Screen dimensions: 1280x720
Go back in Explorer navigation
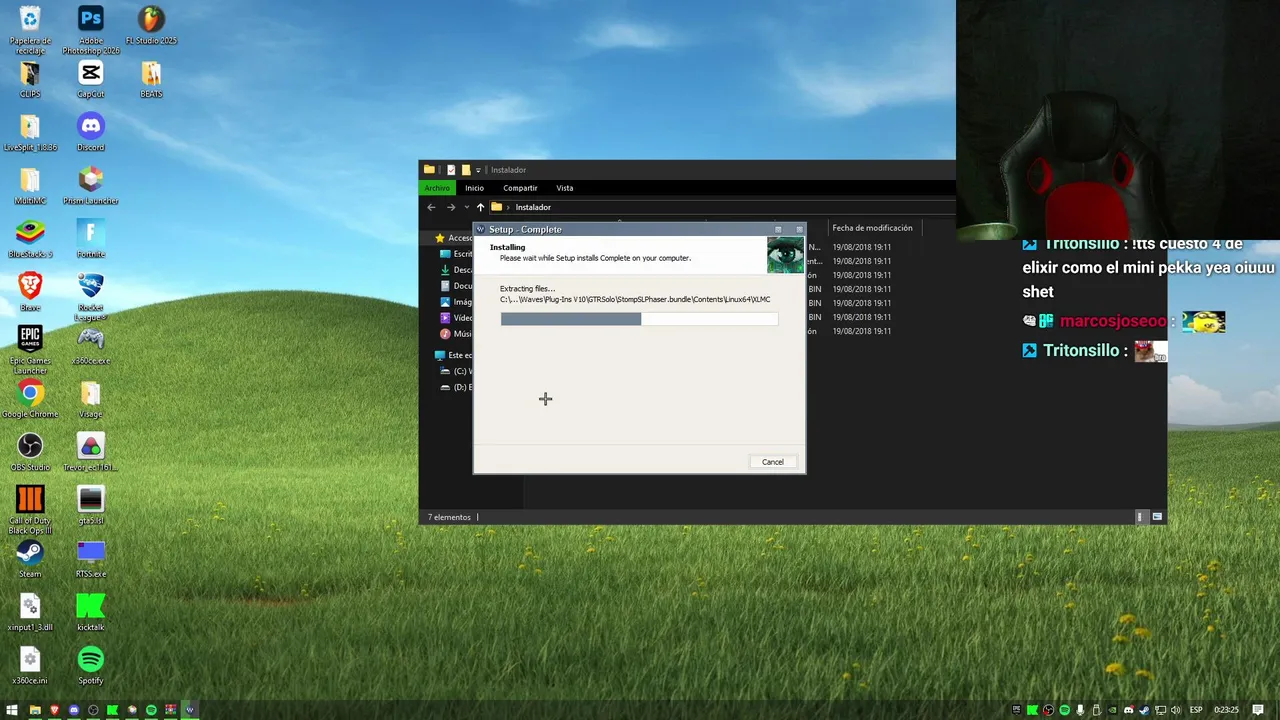[x=431, y=207]
